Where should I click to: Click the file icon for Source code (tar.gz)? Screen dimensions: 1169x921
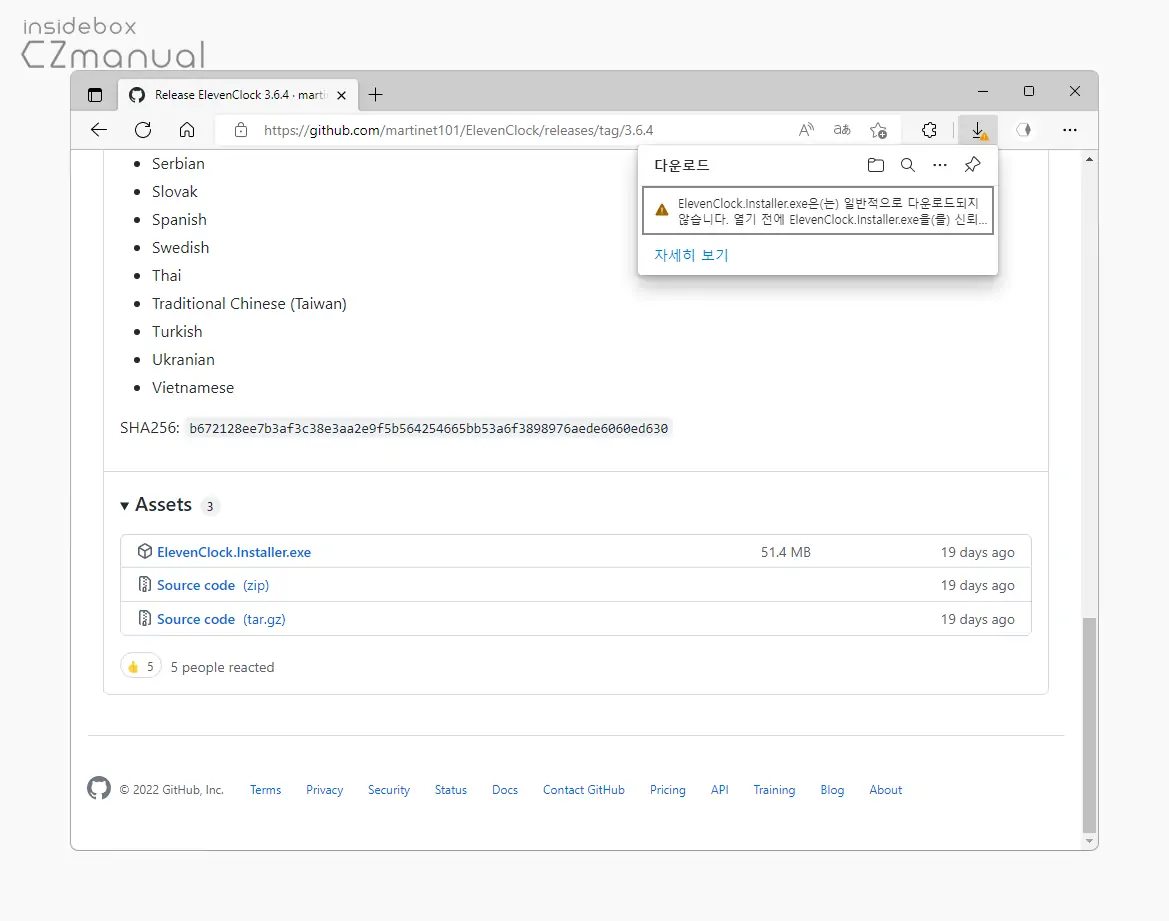(145, 617)
